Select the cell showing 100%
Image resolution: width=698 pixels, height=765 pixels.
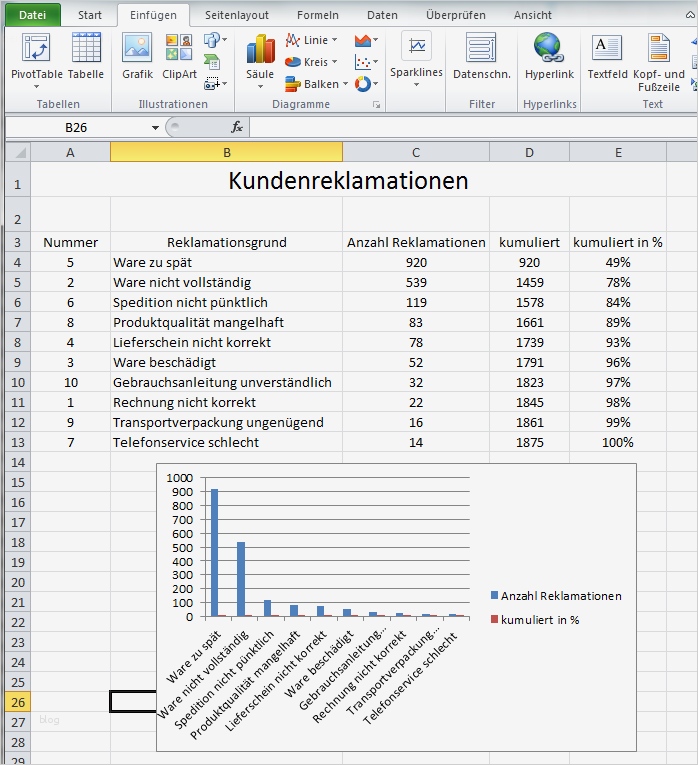[618, 443]
